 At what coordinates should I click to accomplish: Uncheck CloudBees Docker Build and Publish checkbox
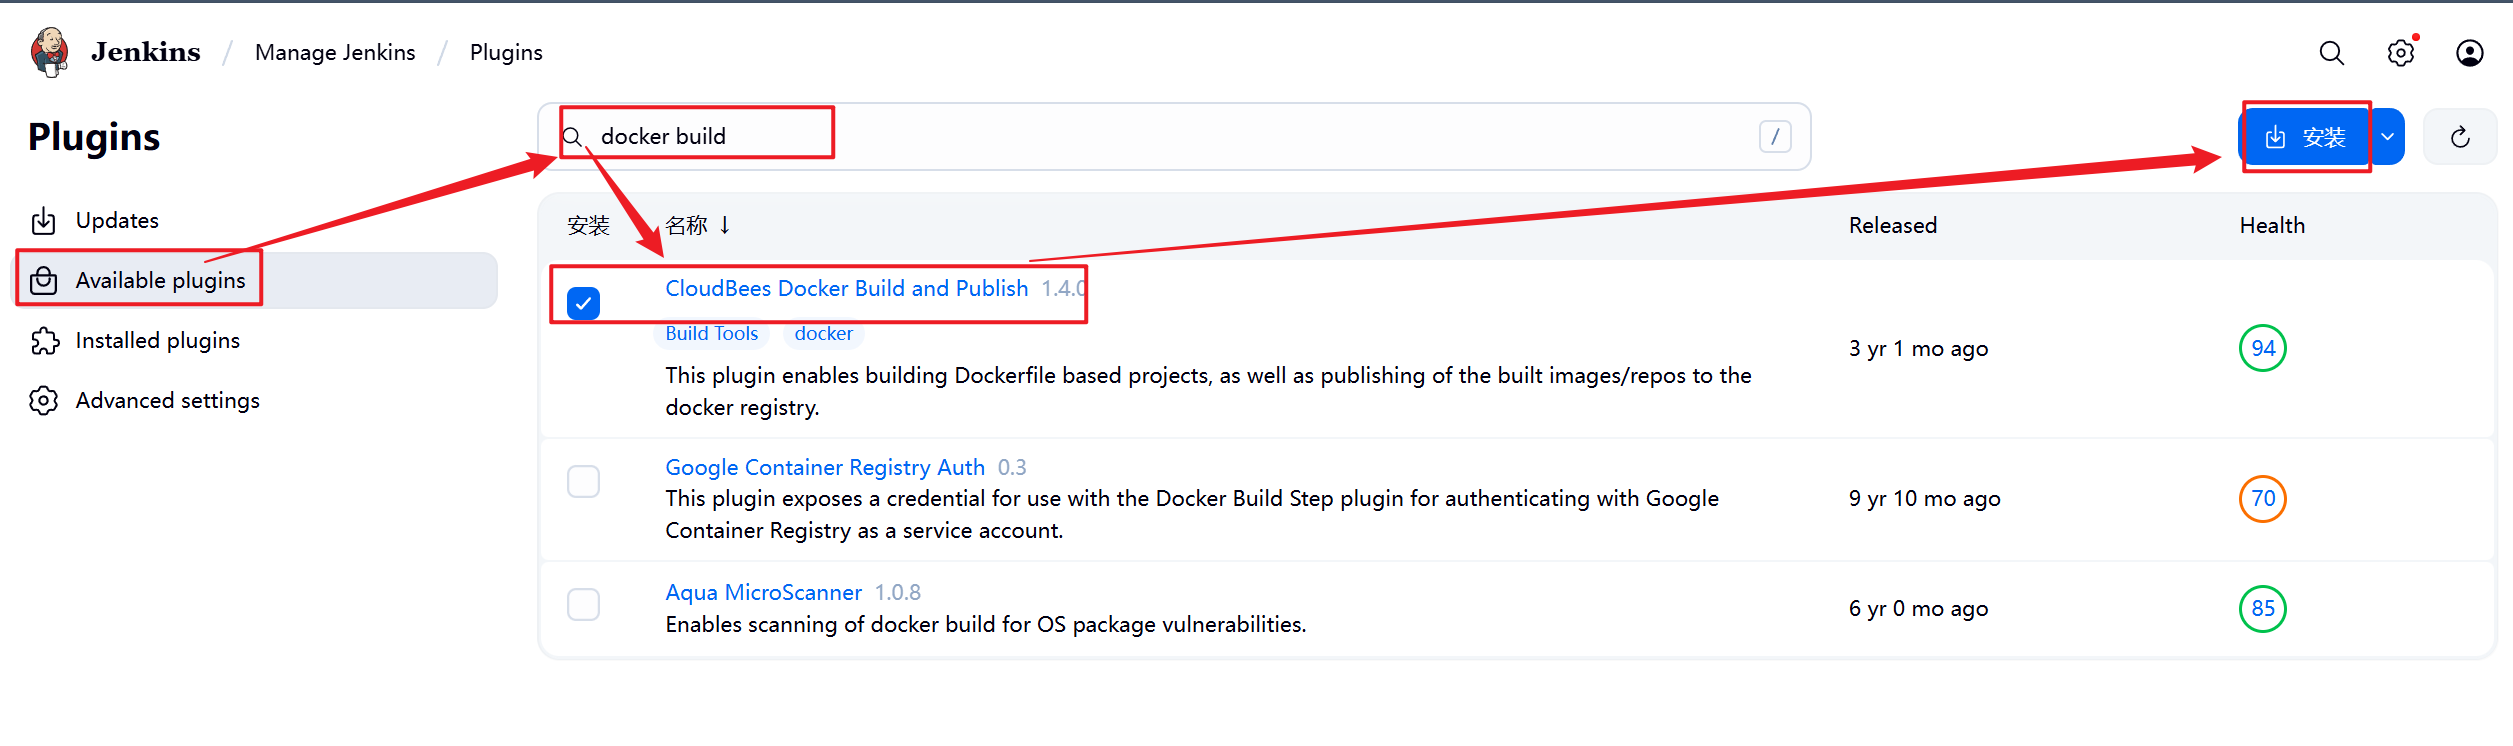pos(583,303)
